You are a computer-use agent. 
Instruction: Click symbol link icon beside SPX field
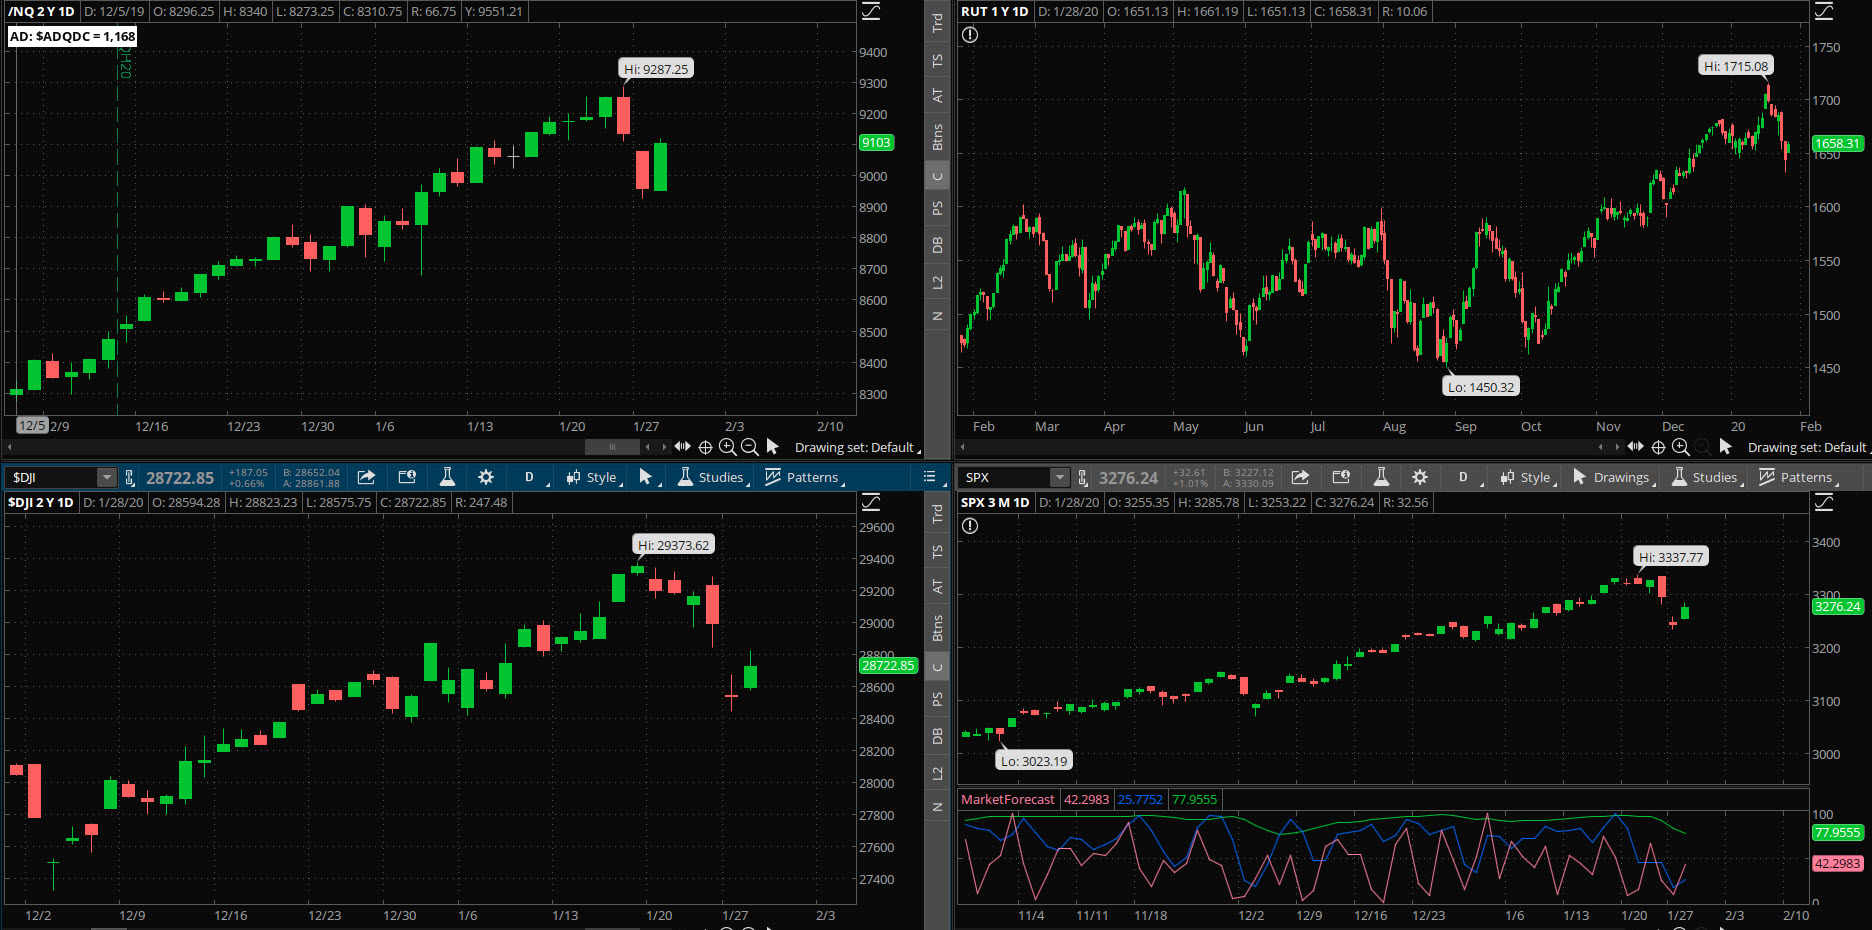[x=1083, y=478]
